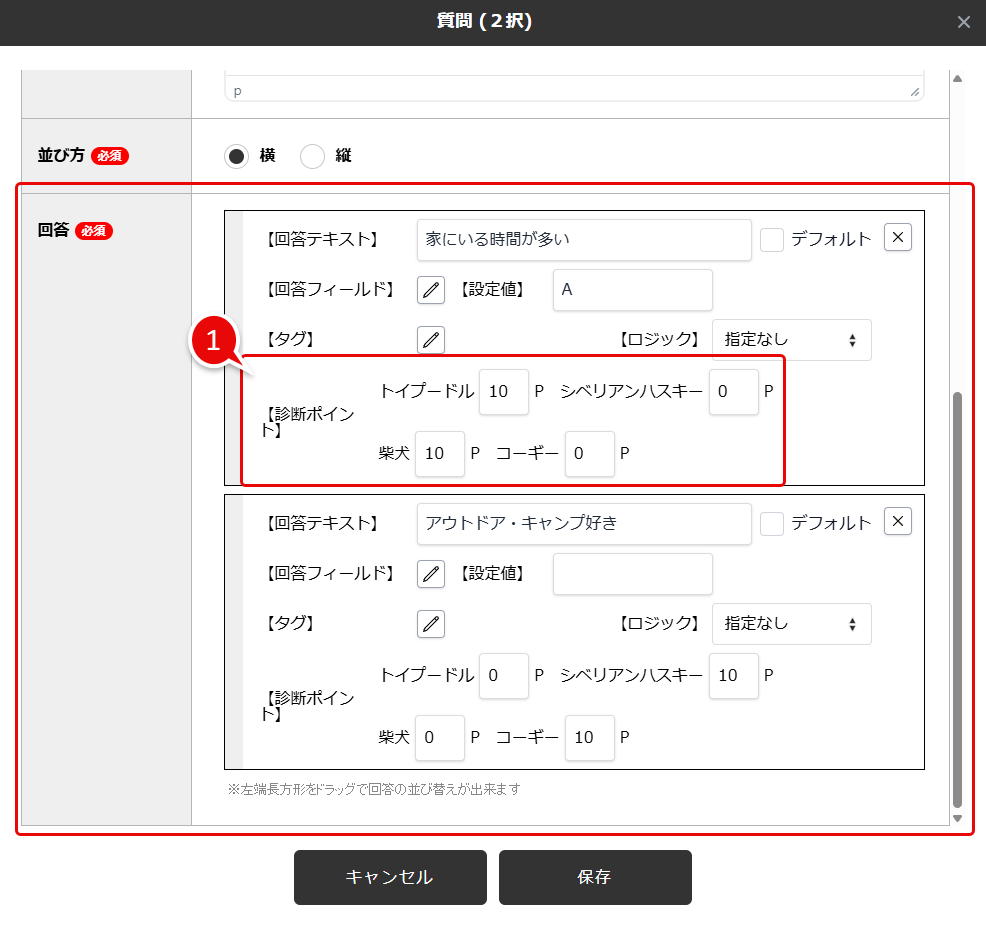Screen dimensions: 986x925
Task: Check デフォルト for the first answer
Action: [771, 237]
